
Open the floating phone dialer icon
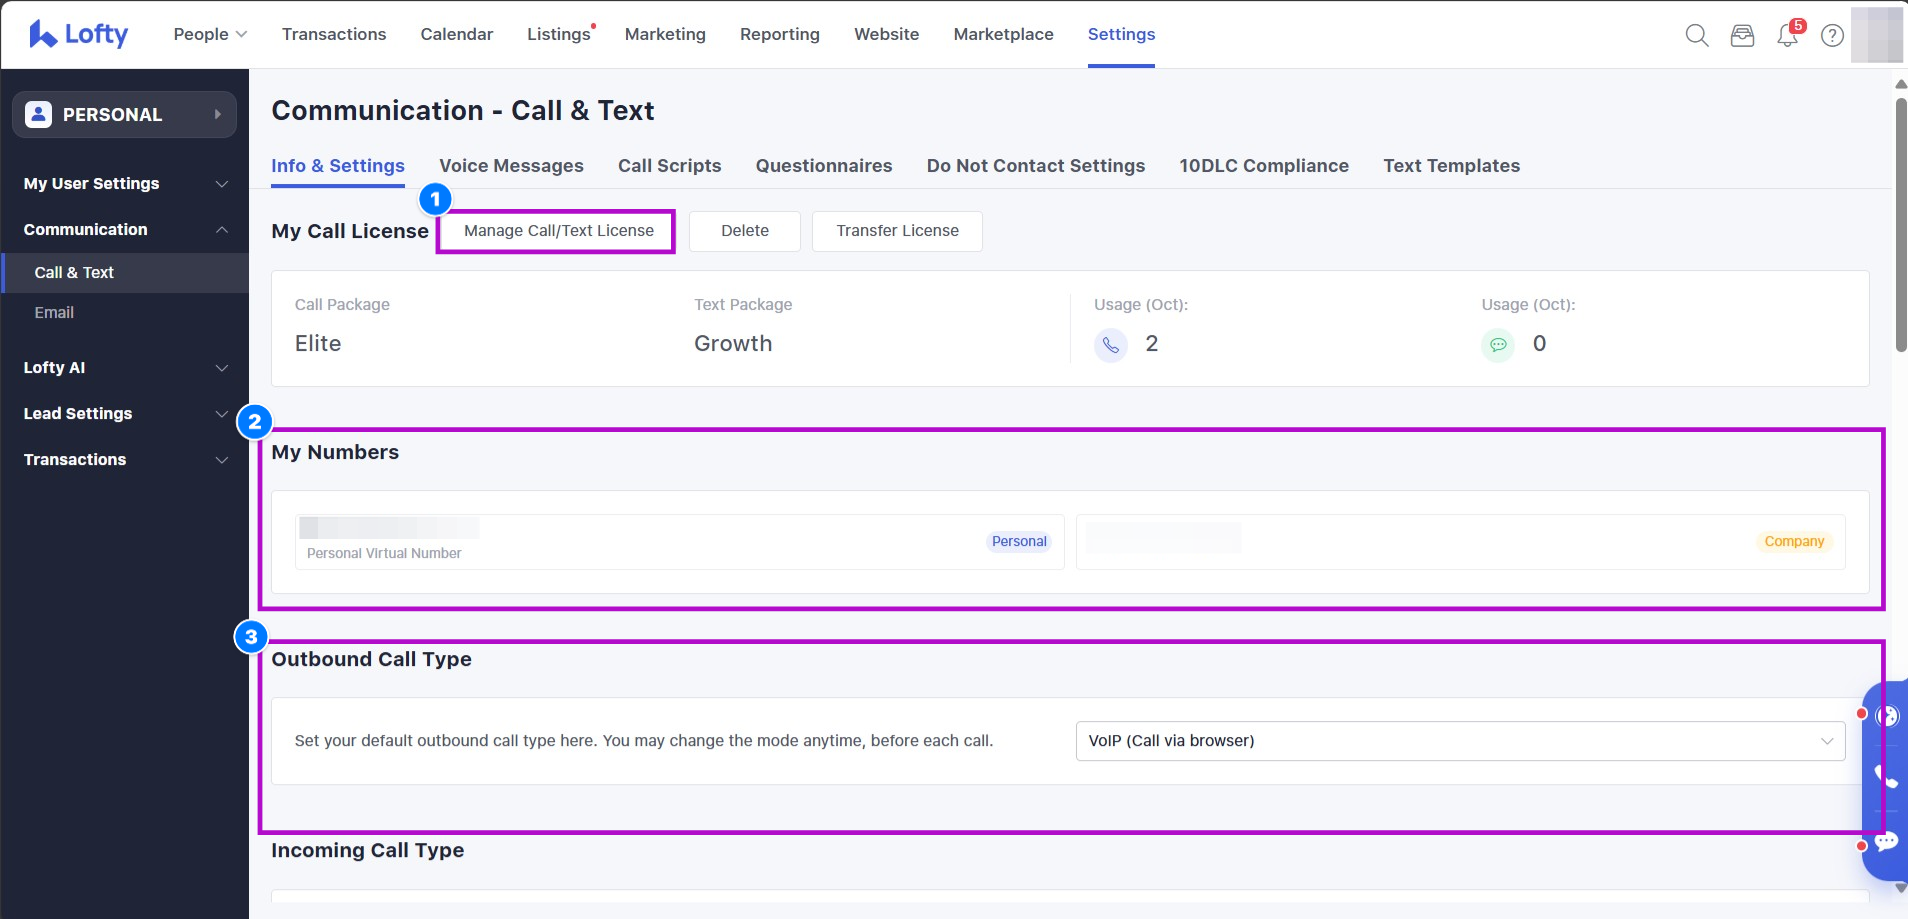point(1886,777)
